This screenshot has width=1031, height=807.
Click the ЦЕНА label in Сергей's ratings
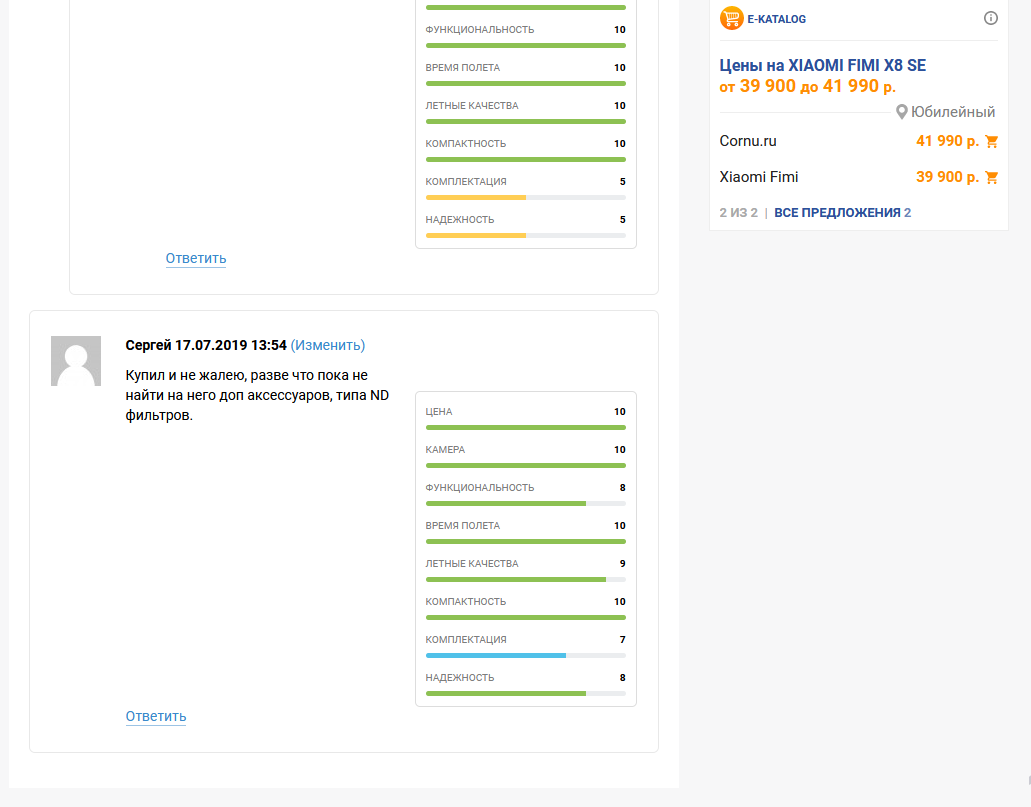tap(439, 412)
